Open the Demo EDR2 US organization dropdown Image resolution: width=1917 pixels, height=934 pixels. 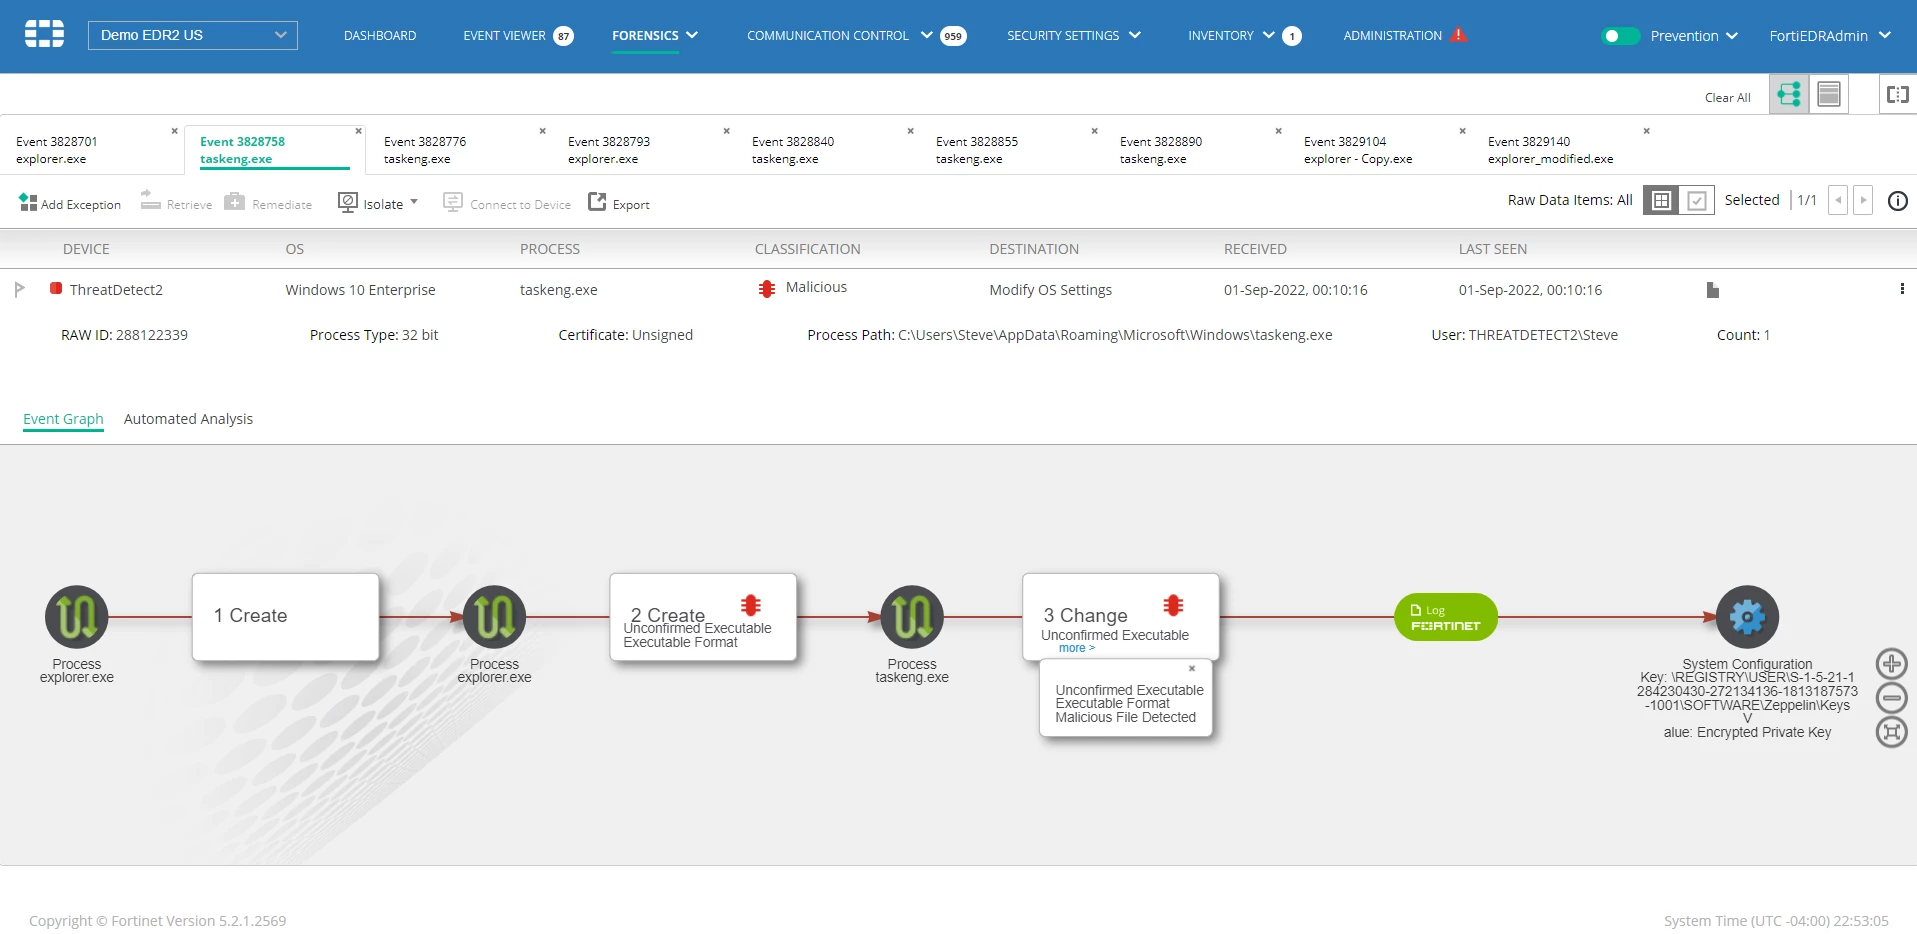coord(193,35)
